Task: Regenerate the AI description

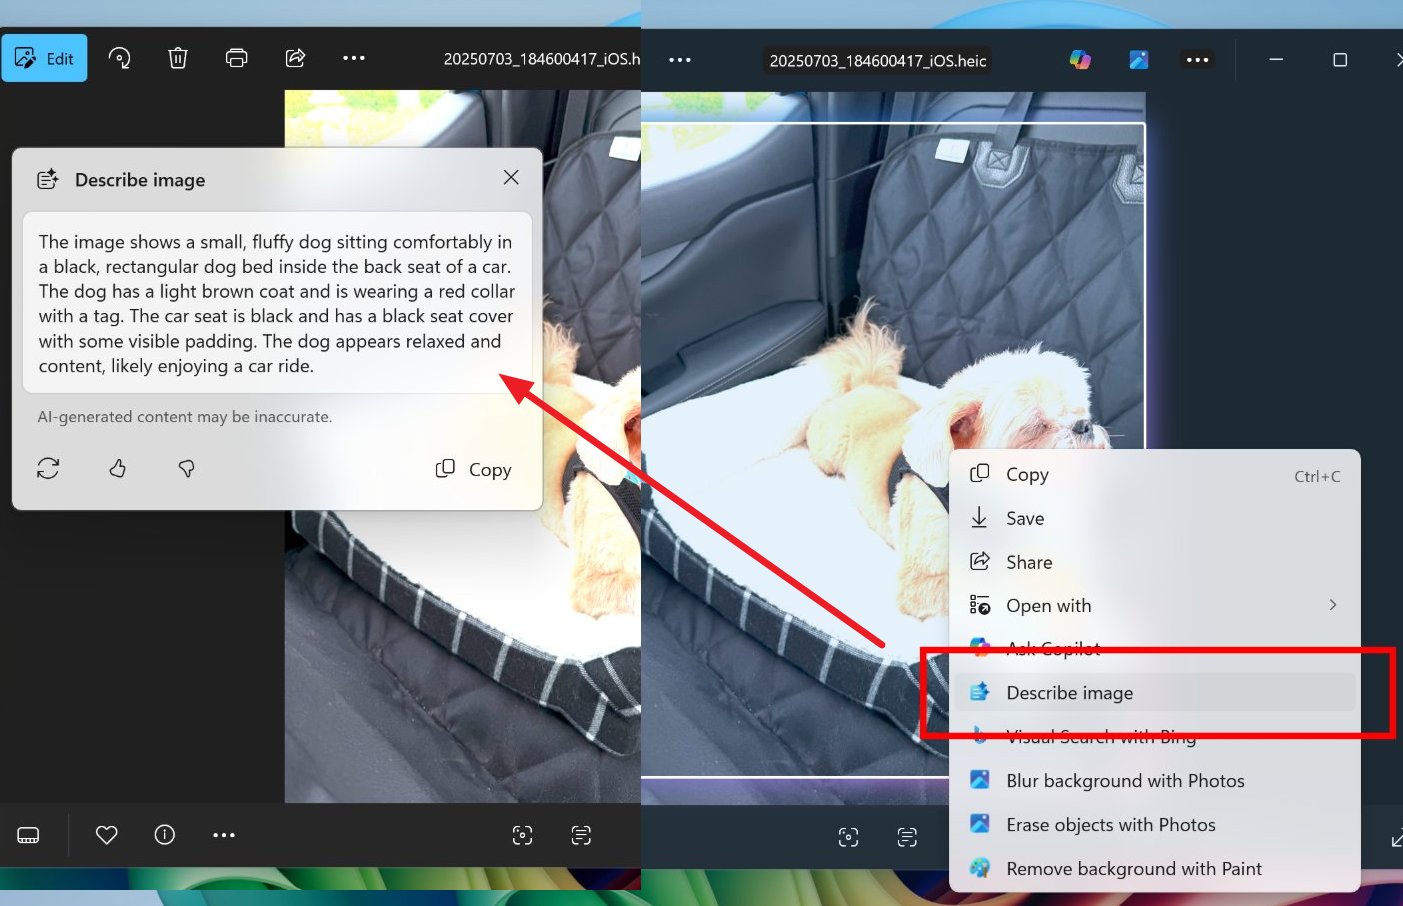Action: 48,468
